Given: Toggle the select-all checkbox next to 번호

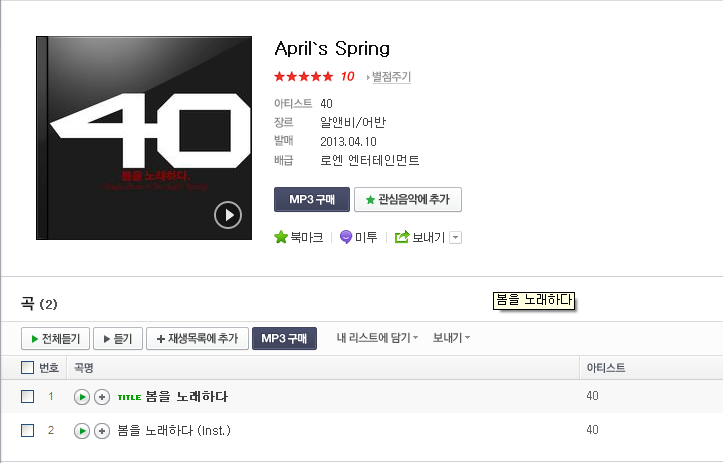Looking at the screenshot, I should pyautogui.click(x=28, y=368).
